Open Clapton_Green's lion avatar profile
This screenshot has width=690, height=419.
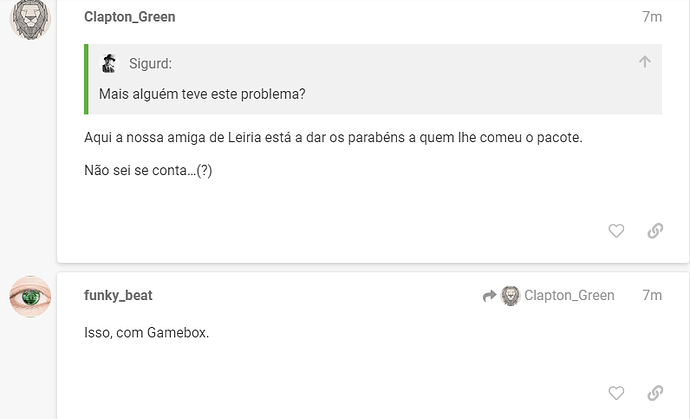click(x=30, y=19)
